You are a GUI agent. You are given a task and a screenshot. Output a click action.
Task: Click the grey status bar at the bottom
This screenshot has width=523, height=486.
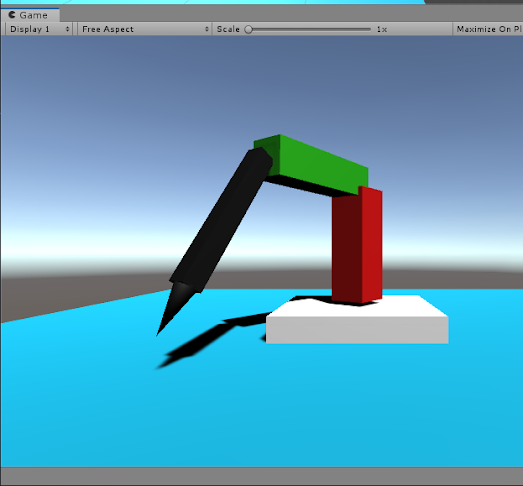(x=262, y=476)
